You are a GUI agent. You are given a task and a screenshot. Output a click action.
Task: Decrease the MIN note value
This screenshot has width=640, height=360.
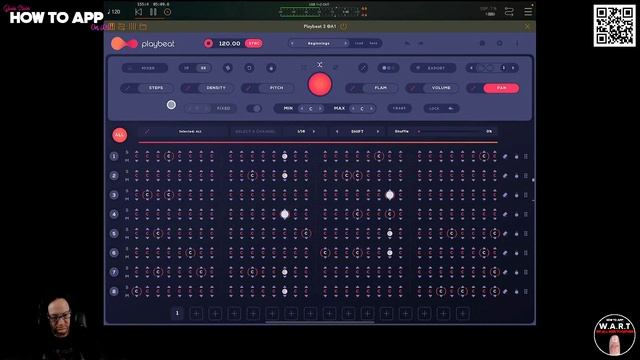[302, 109]
